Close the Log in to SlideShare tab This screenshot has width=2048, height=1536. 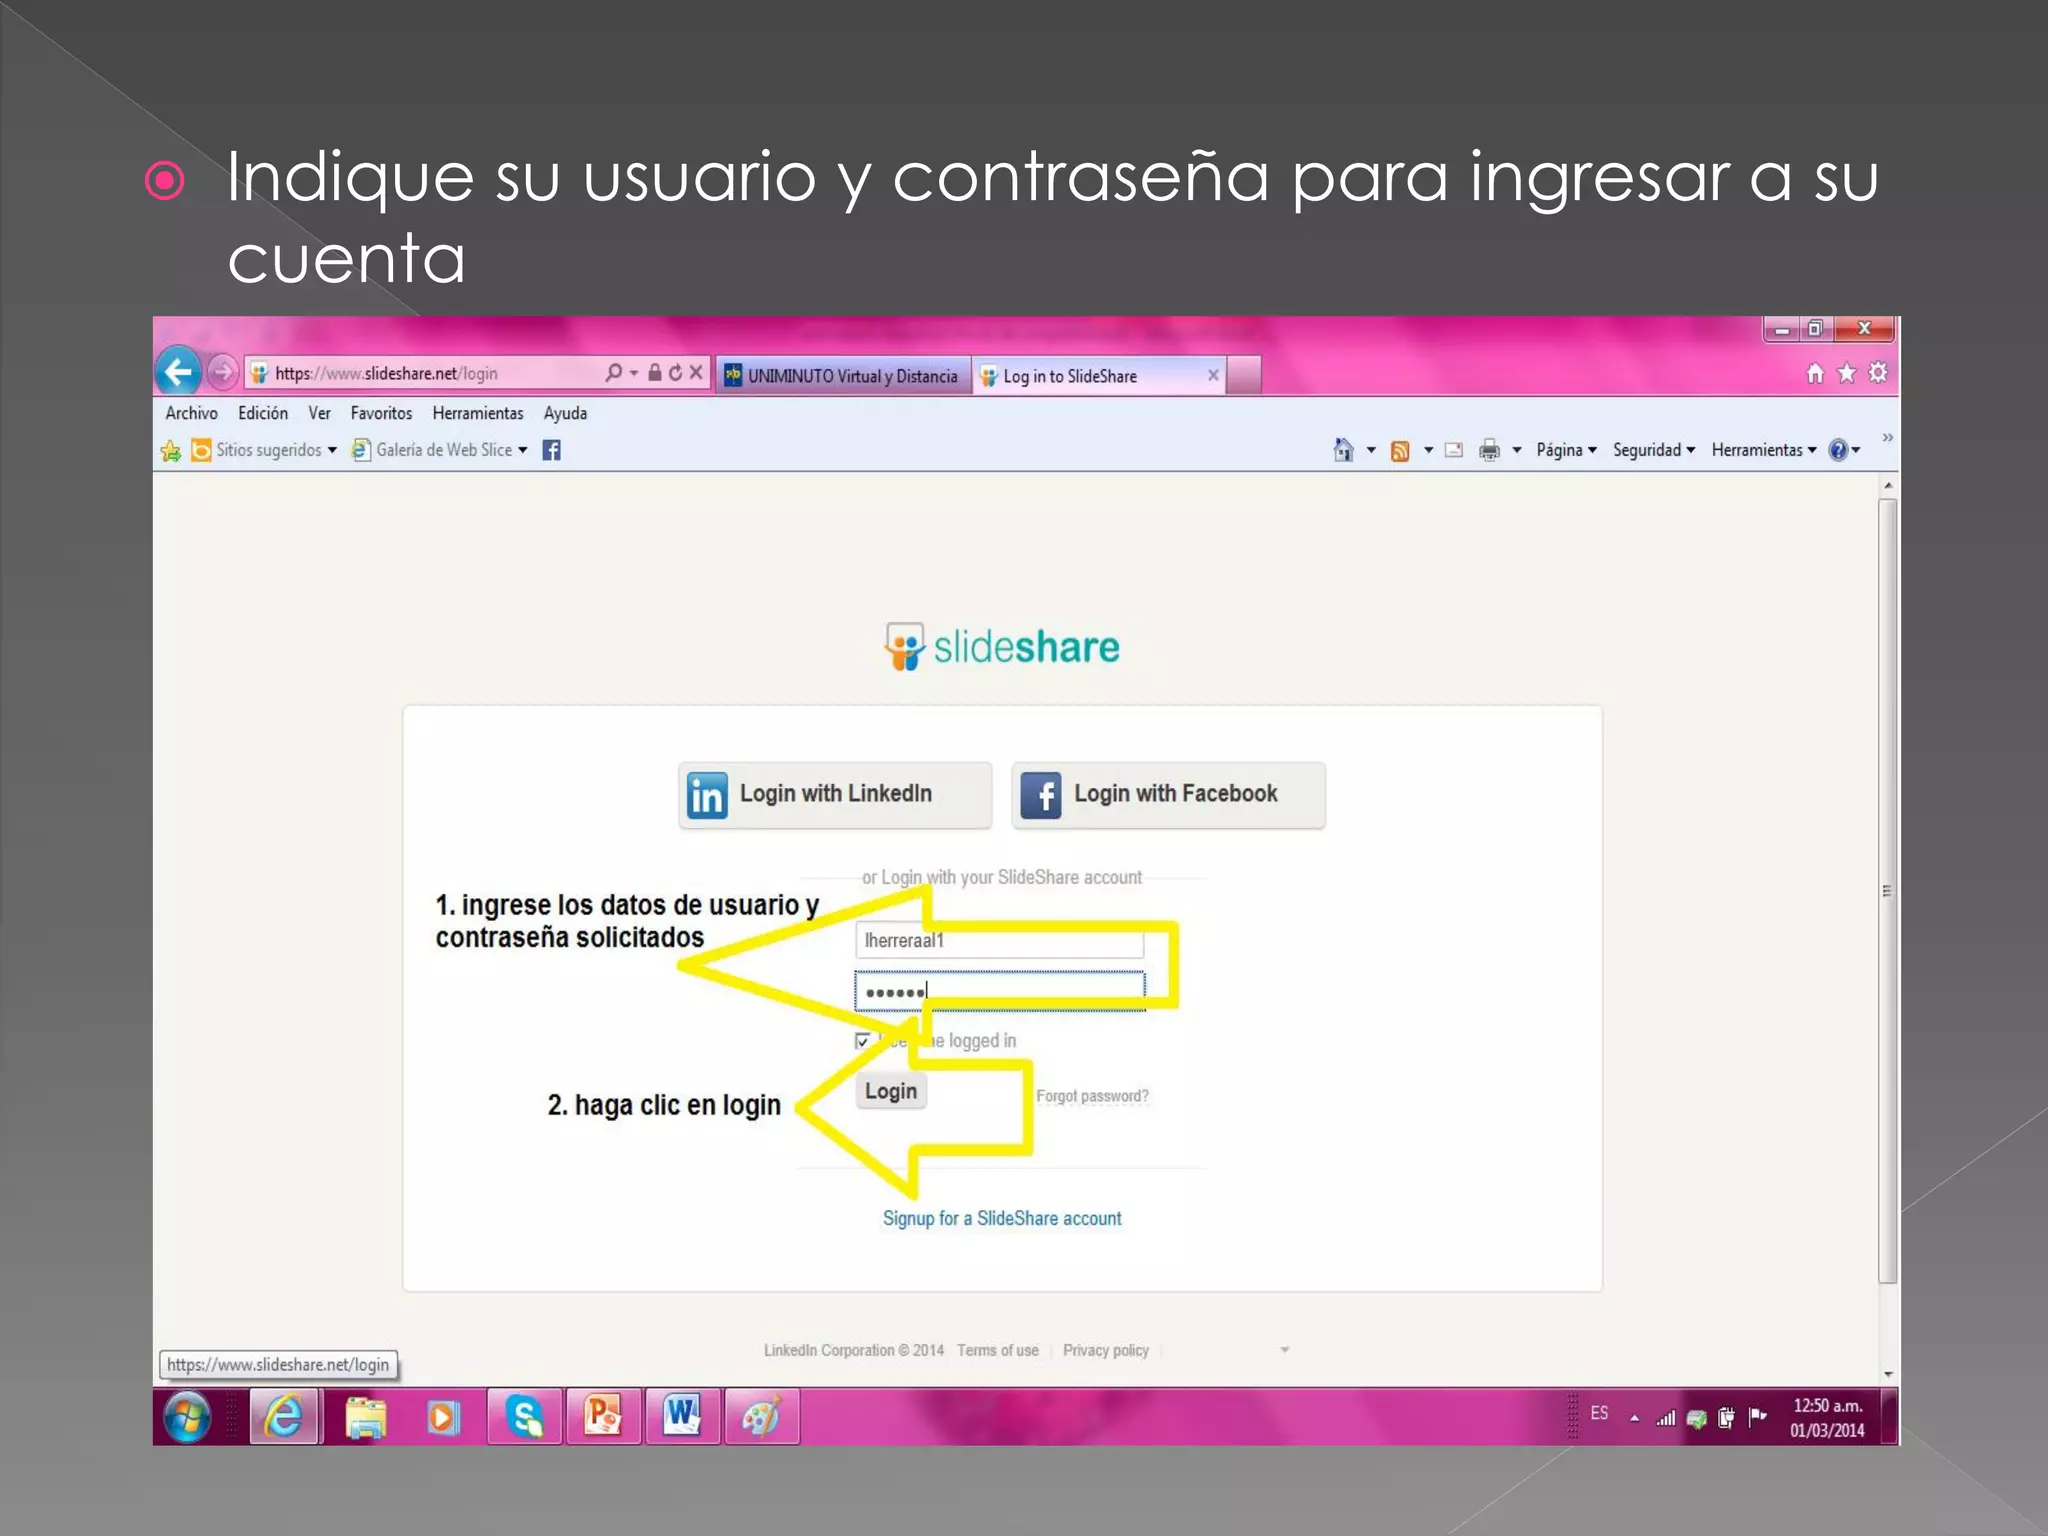click(1213, 375)
